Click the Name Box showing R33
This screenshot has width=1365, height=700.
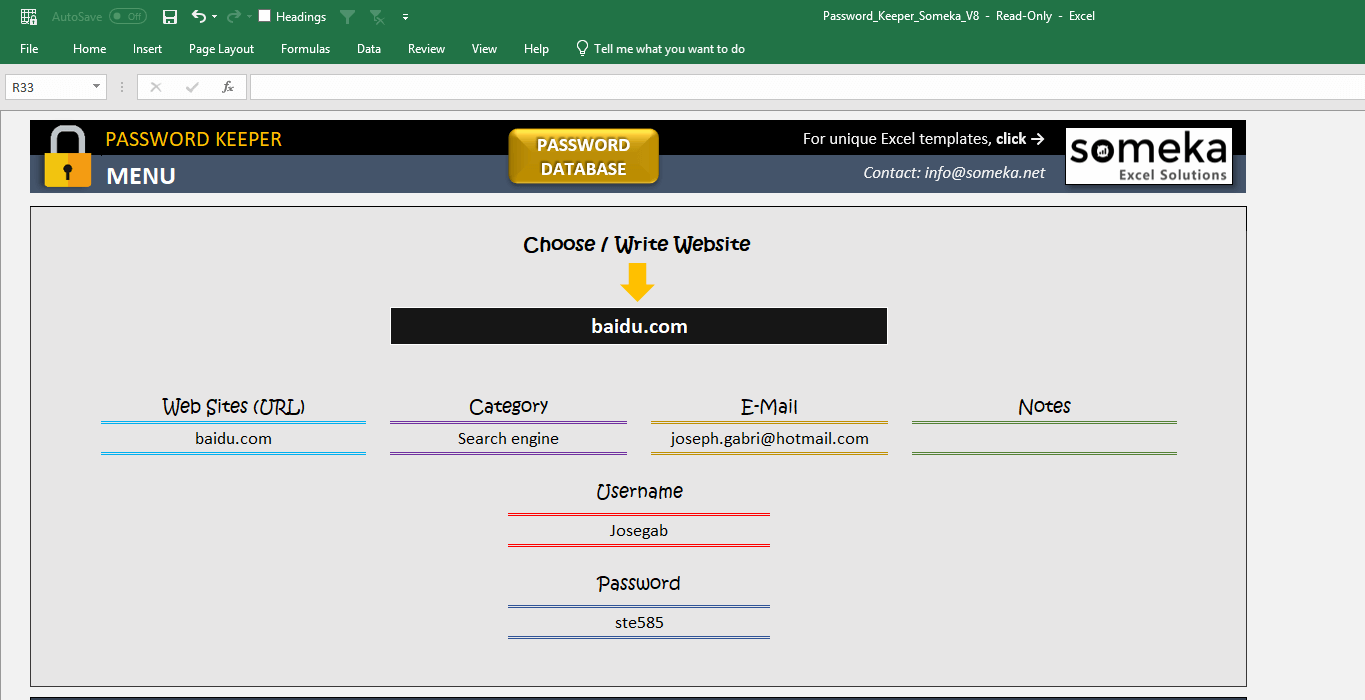pos(47,87)
